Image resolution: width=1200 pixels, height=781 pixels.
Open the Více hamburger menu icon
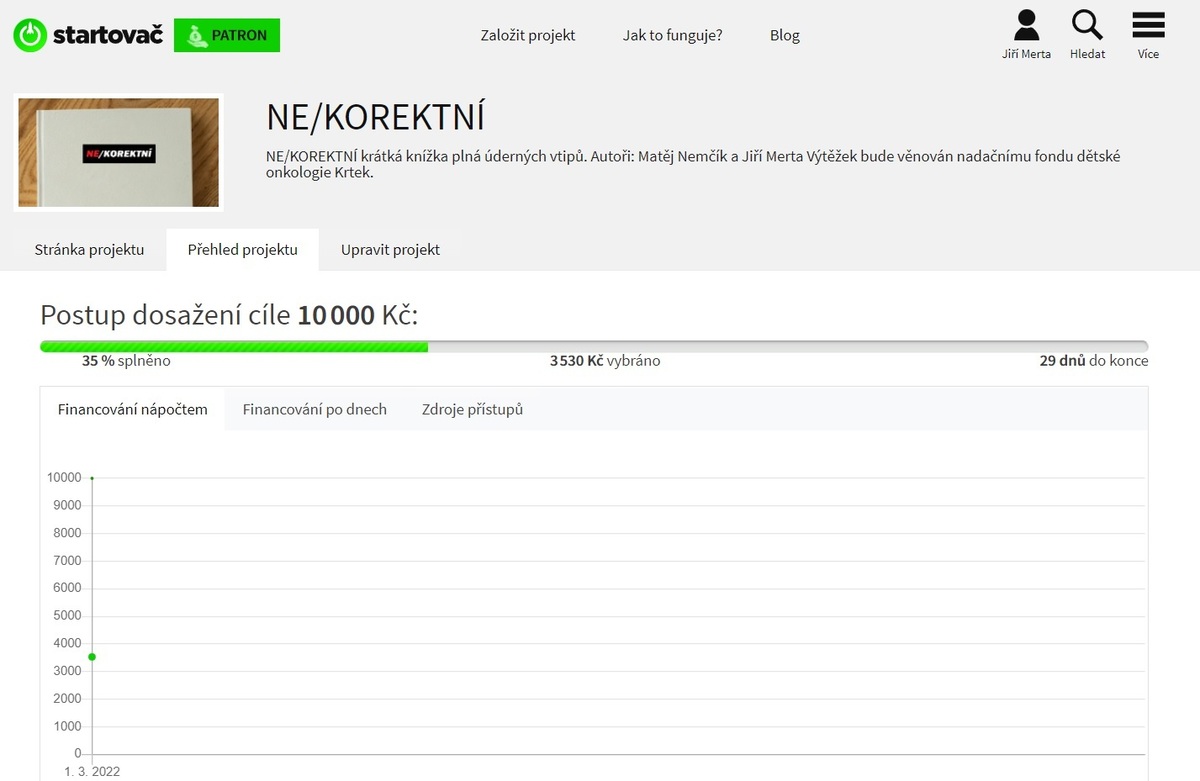tap(1148, 25)
